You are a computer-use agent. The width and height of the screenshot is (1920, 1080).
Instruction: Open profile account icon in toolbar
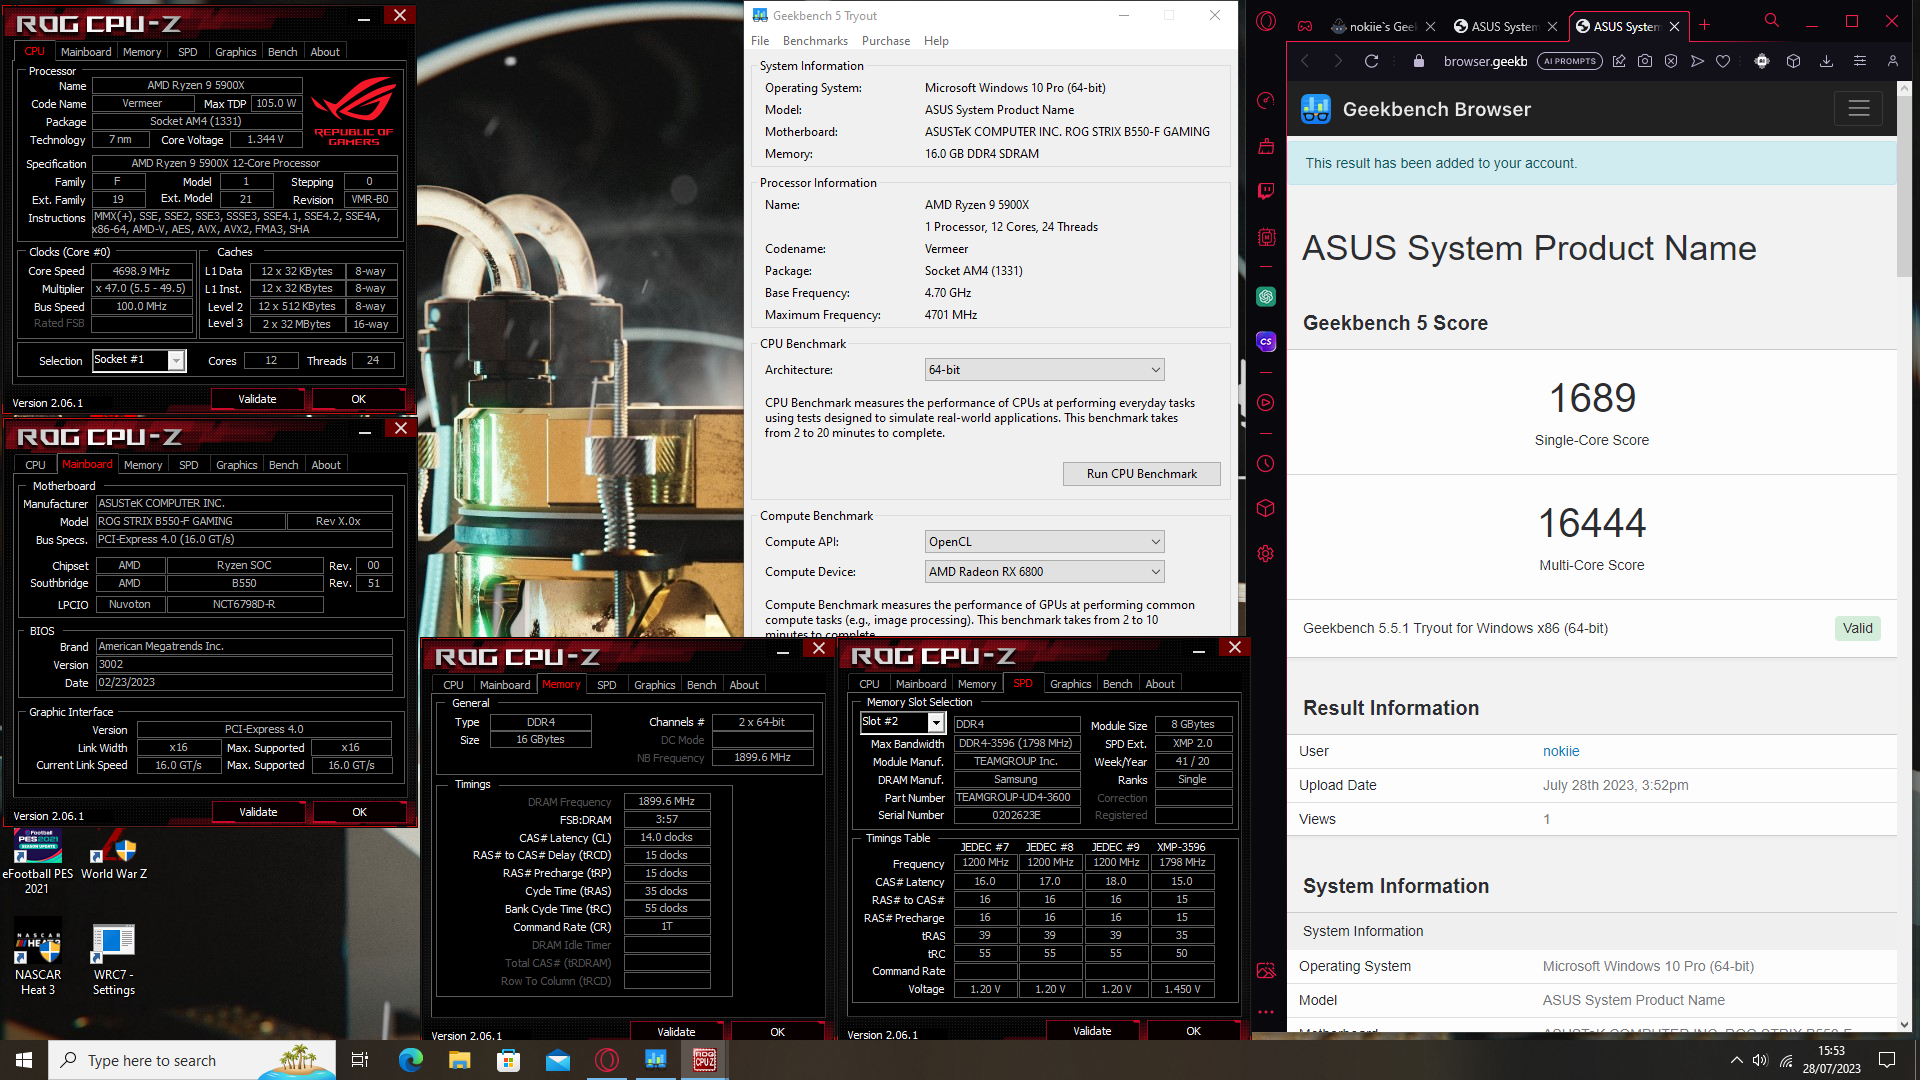click(1893, 61)
